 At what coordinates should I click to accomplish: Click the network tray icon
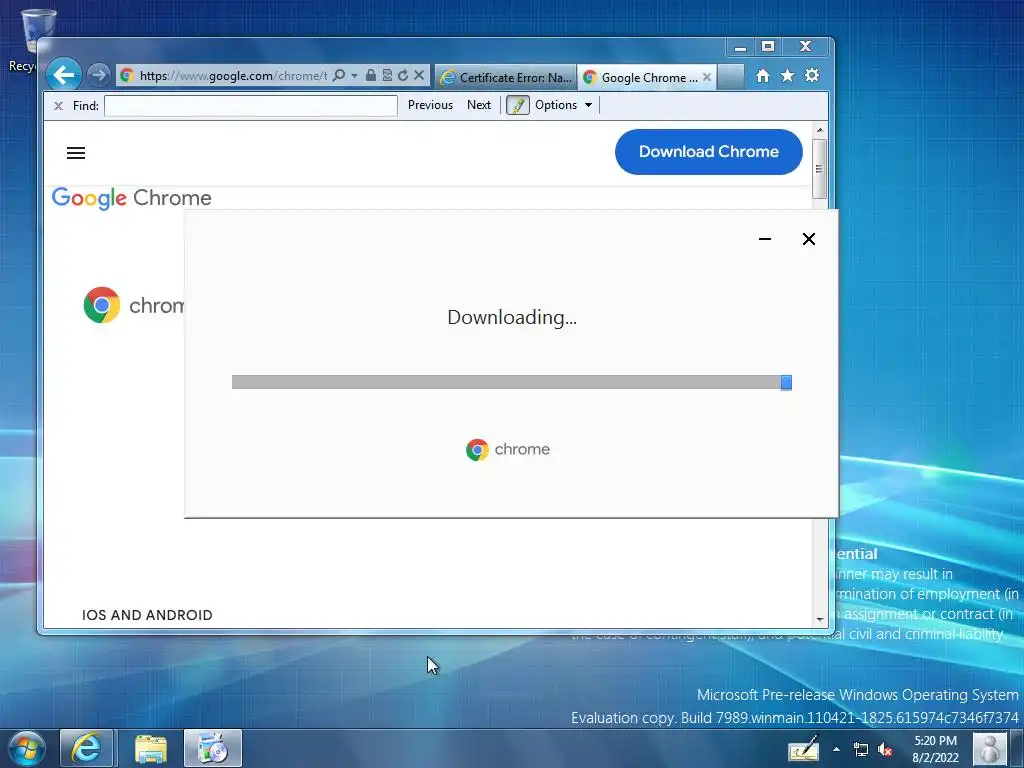[861, 750]
